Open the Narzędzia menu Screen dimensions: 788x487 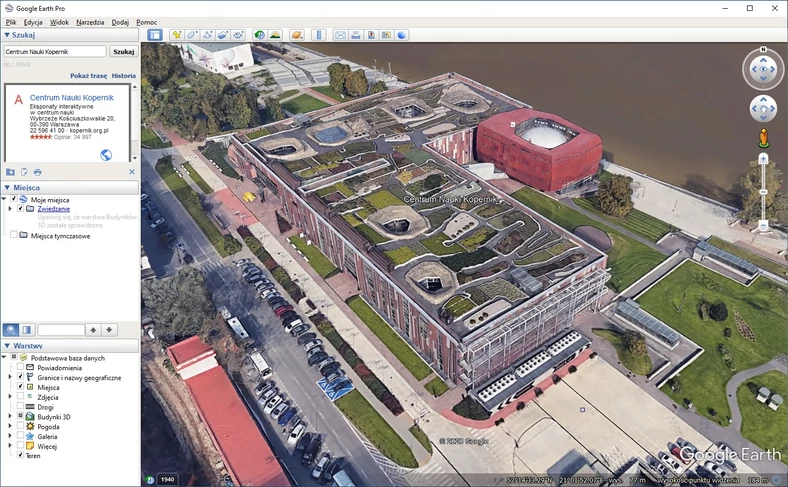[90, 21]
